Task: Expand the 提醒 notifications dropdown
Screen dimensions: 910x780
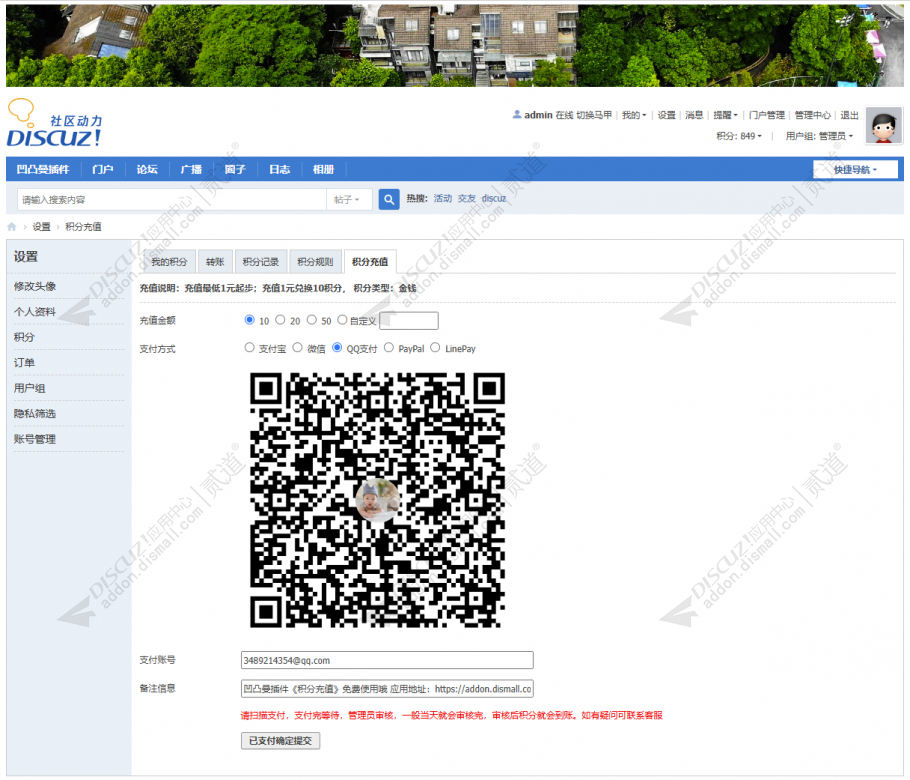Action: (725, 115)
